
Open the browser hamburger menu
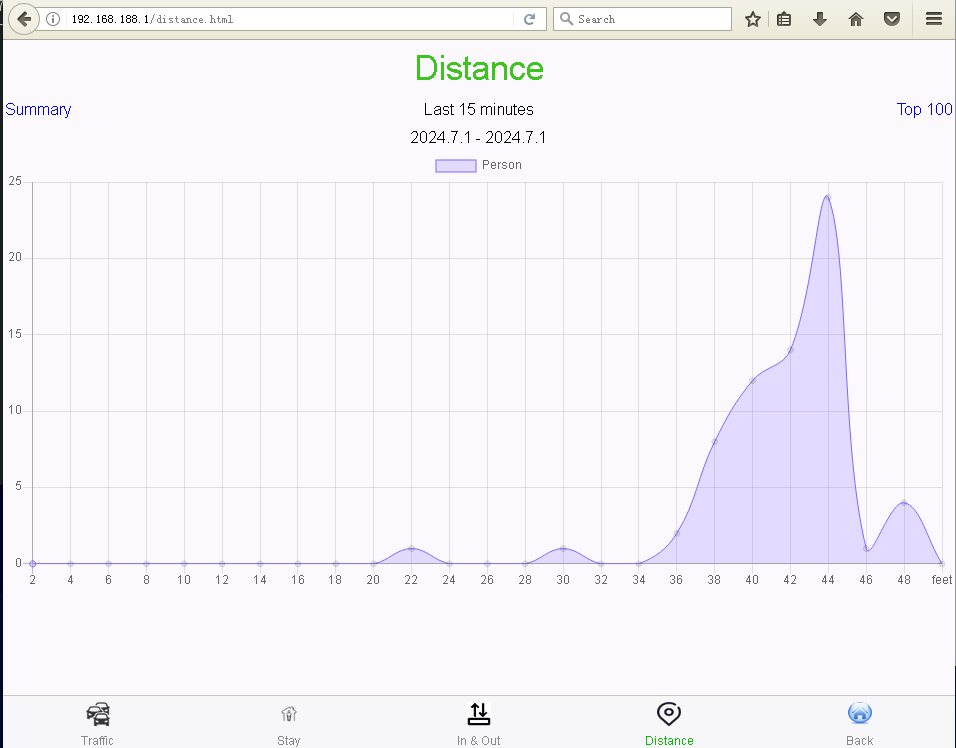[x=933, y=19]
